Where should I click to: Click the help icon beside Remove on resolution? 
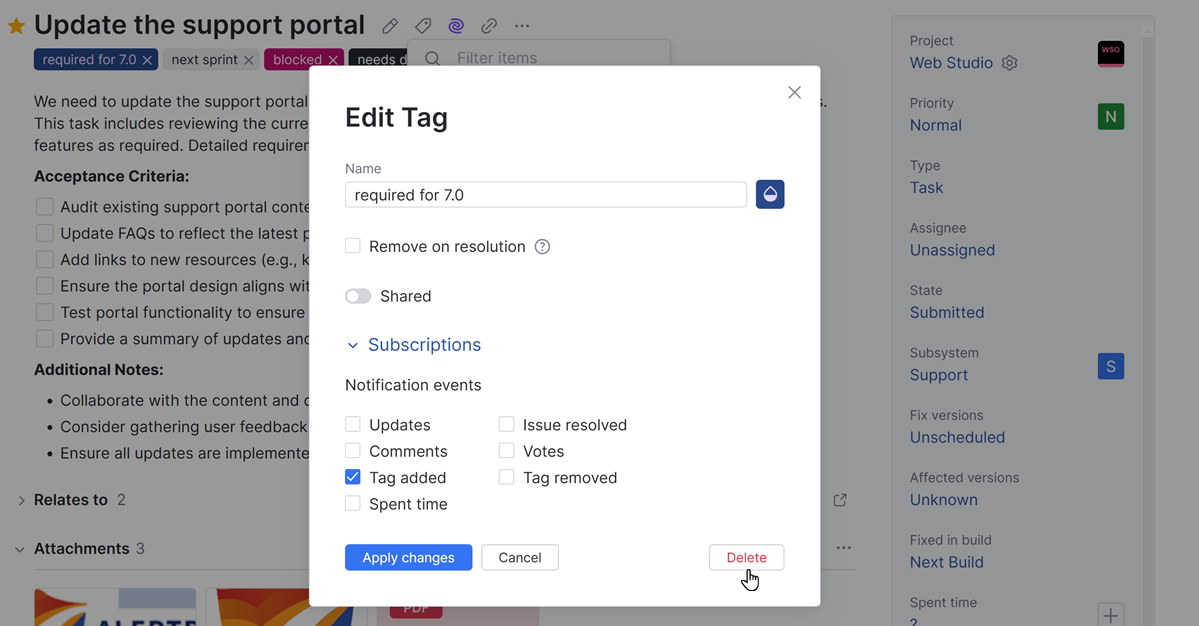click(542, 246)
